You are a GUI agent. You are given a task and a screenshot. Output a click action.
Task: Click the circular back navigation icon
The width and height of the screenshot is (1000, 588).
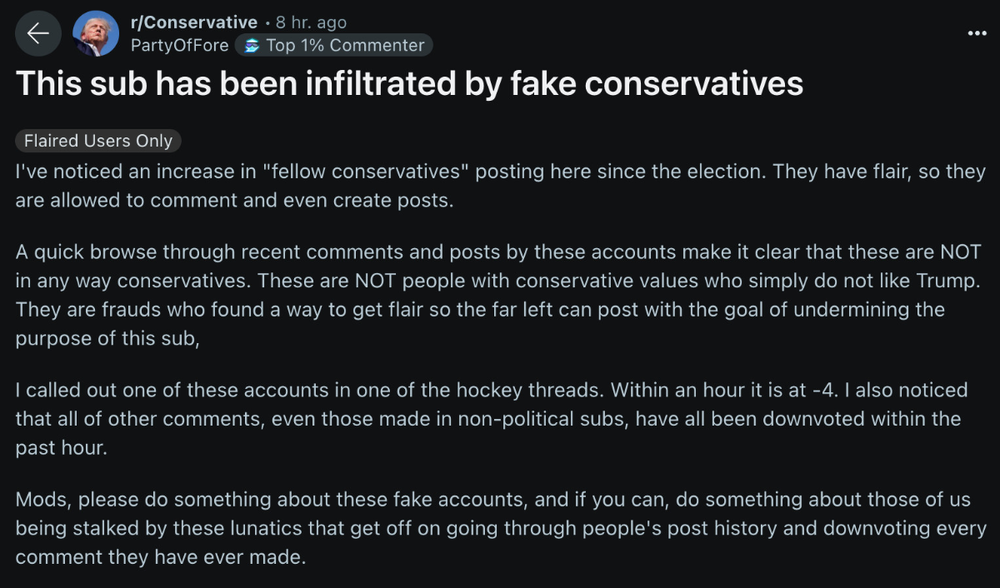click(x=37, y=33)
